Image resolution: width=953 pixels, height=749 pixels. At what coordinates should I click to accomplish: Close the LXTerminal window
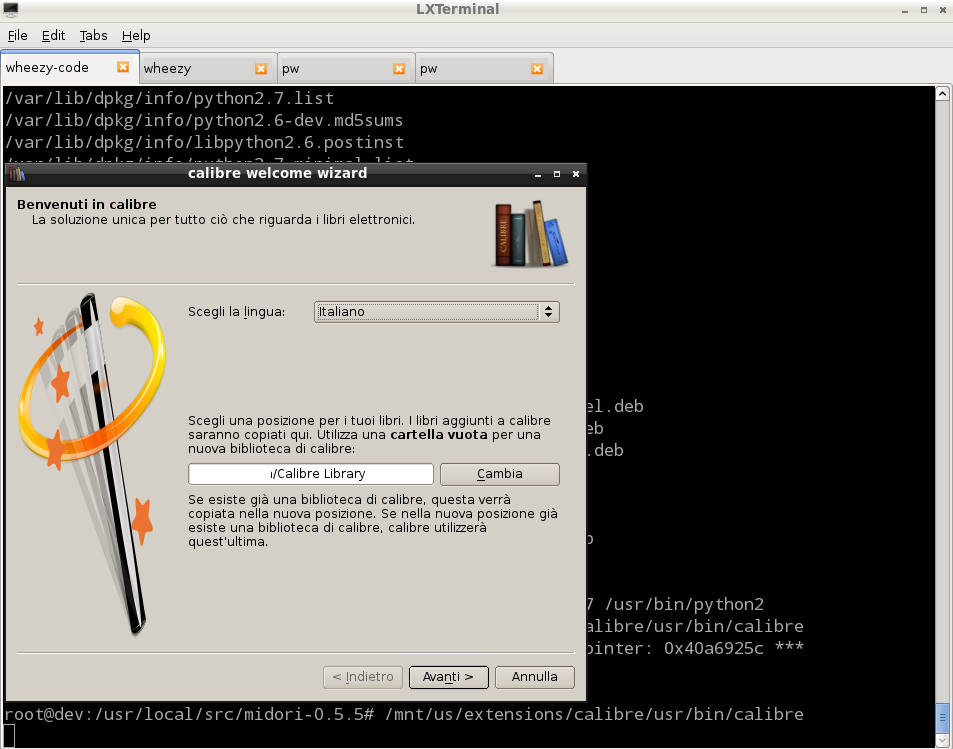pyautogui.click(x=943, y=10)
